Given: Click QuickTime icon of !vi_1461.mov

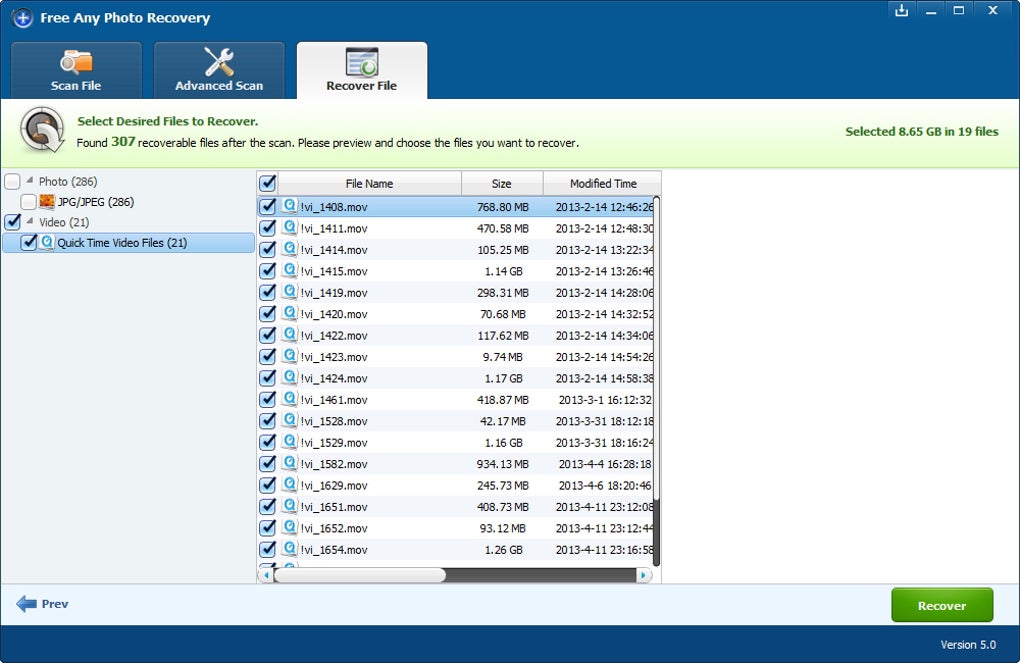Looking at the screenshot, I should point(289,399).
